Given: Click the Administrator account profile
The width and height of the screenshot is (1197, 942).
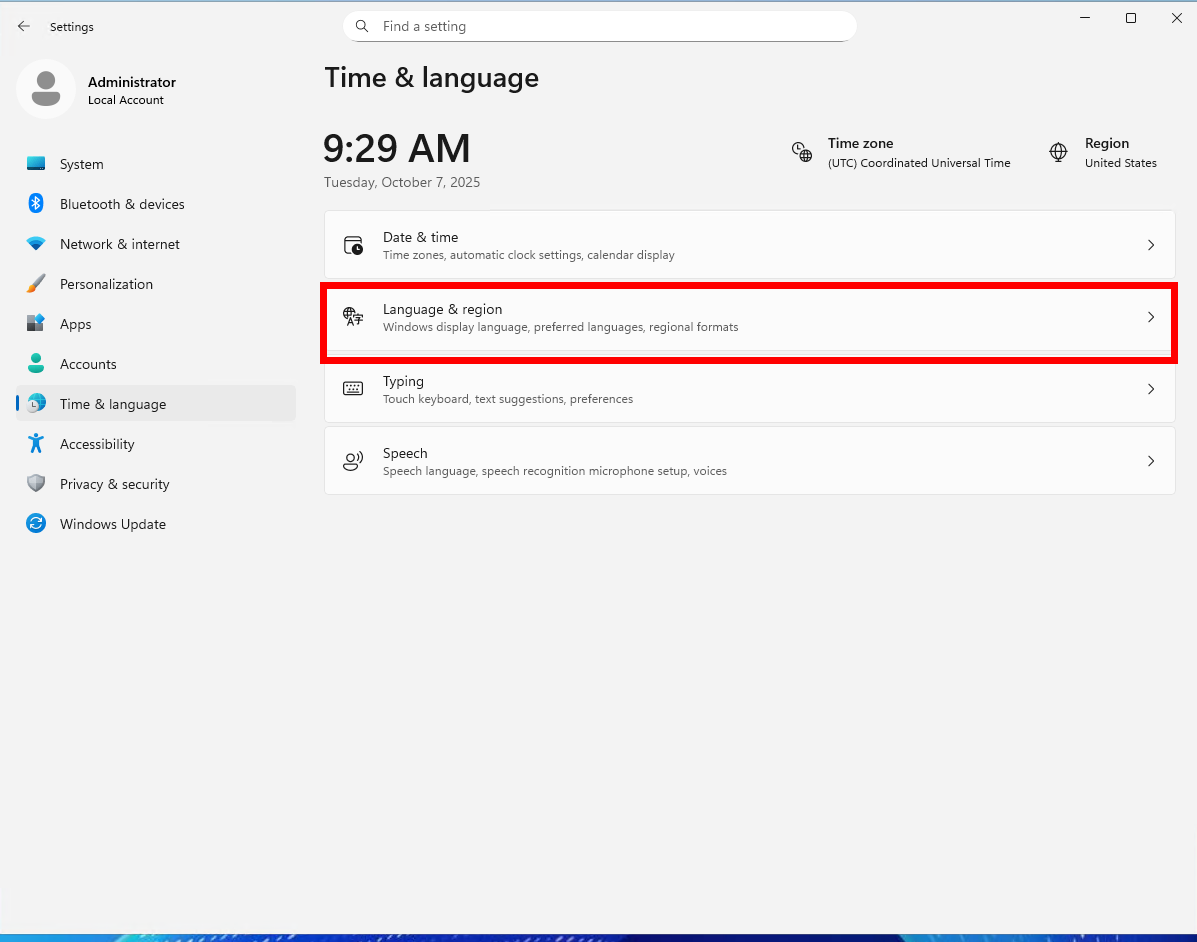Looking at the screenshot, I should click(100, 90).
